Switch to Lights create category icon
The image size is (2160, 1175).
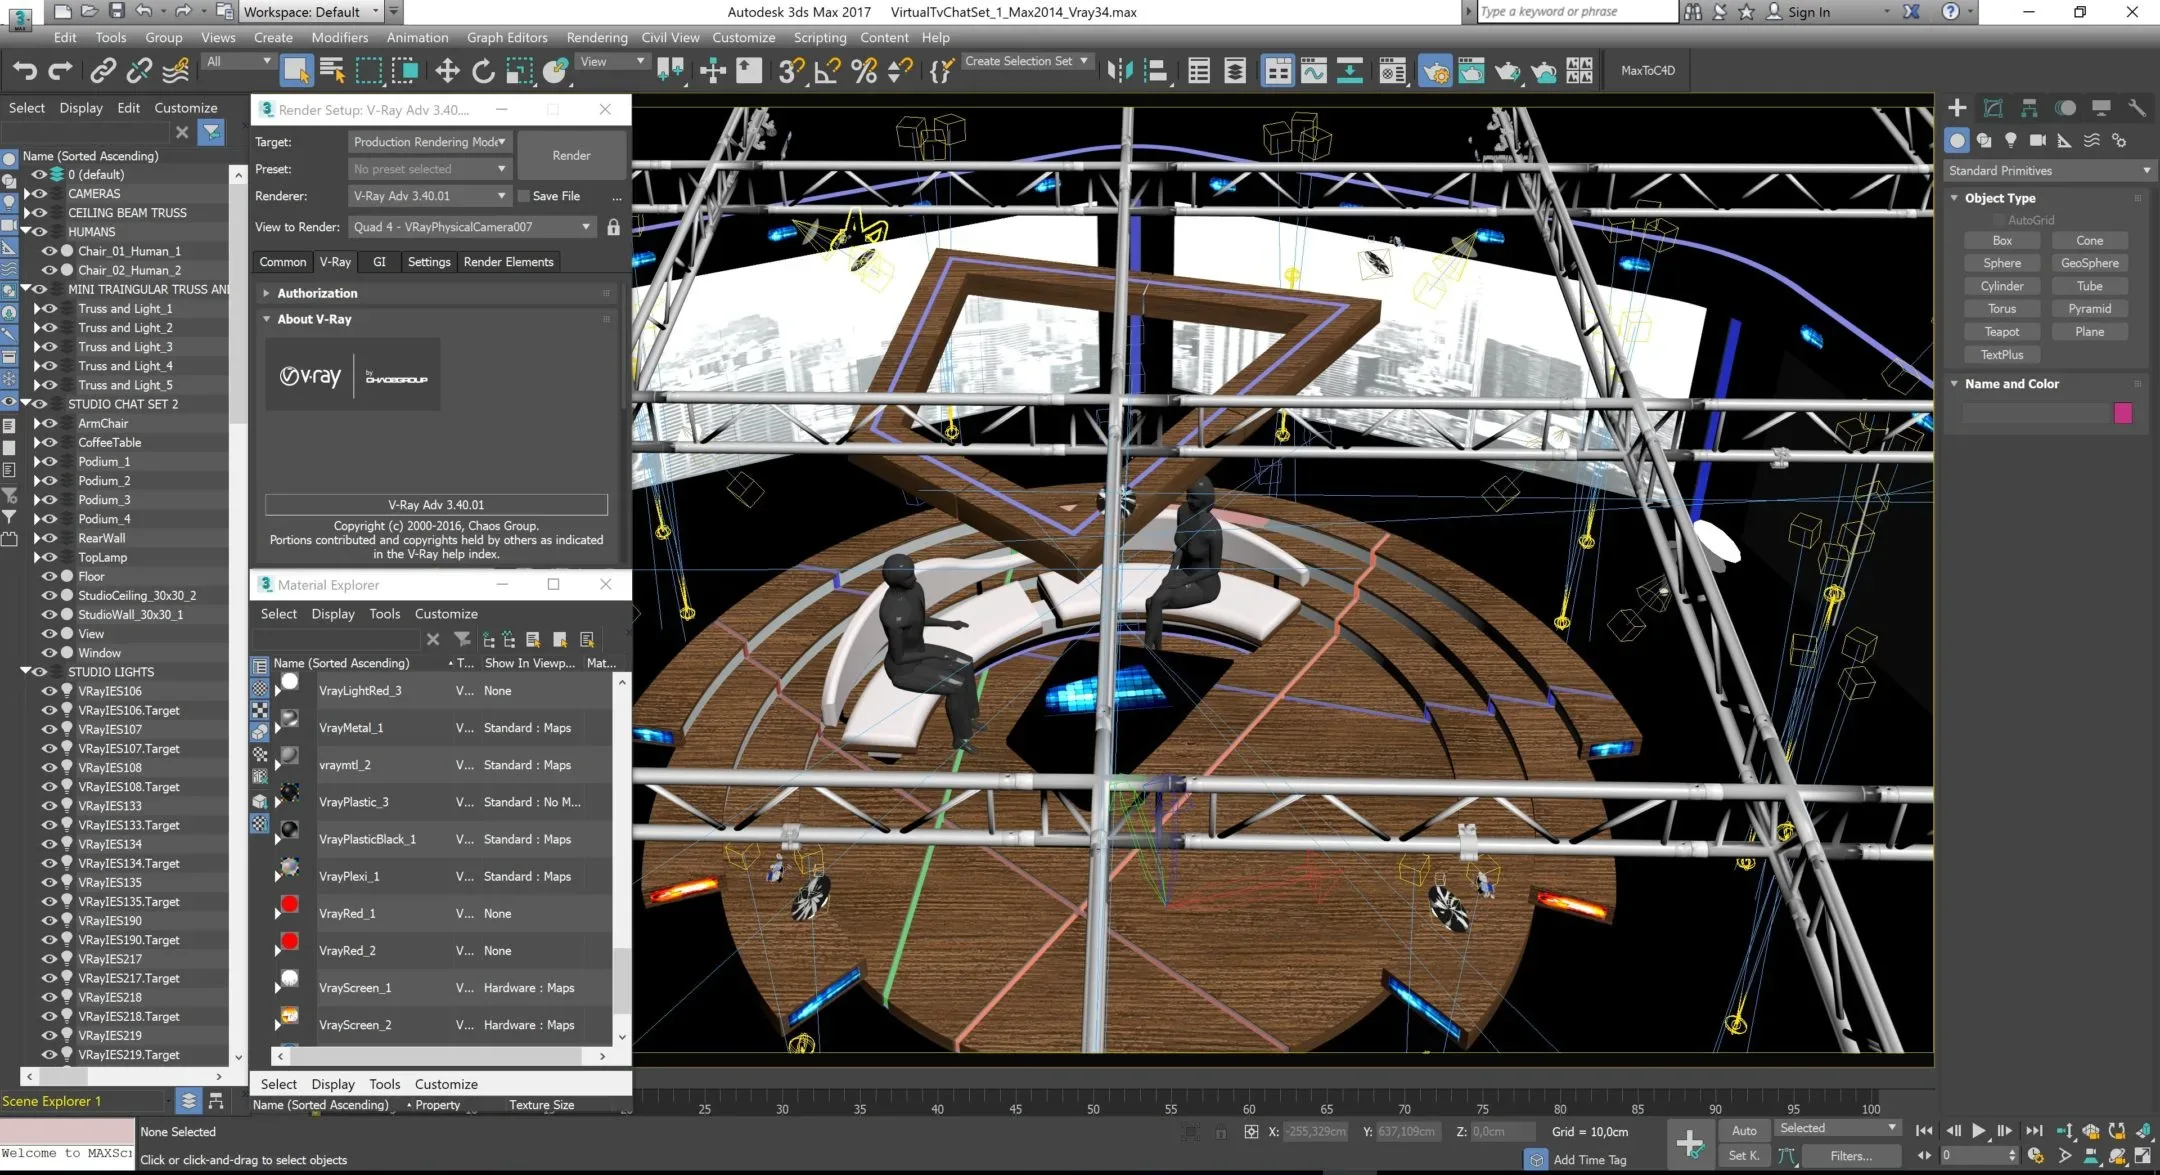point(2011,141)
